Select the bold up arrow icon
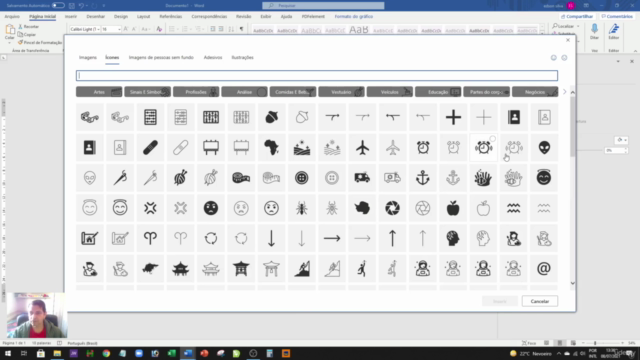Viewport: 640px width, 360px height. (x=392, y=238)
